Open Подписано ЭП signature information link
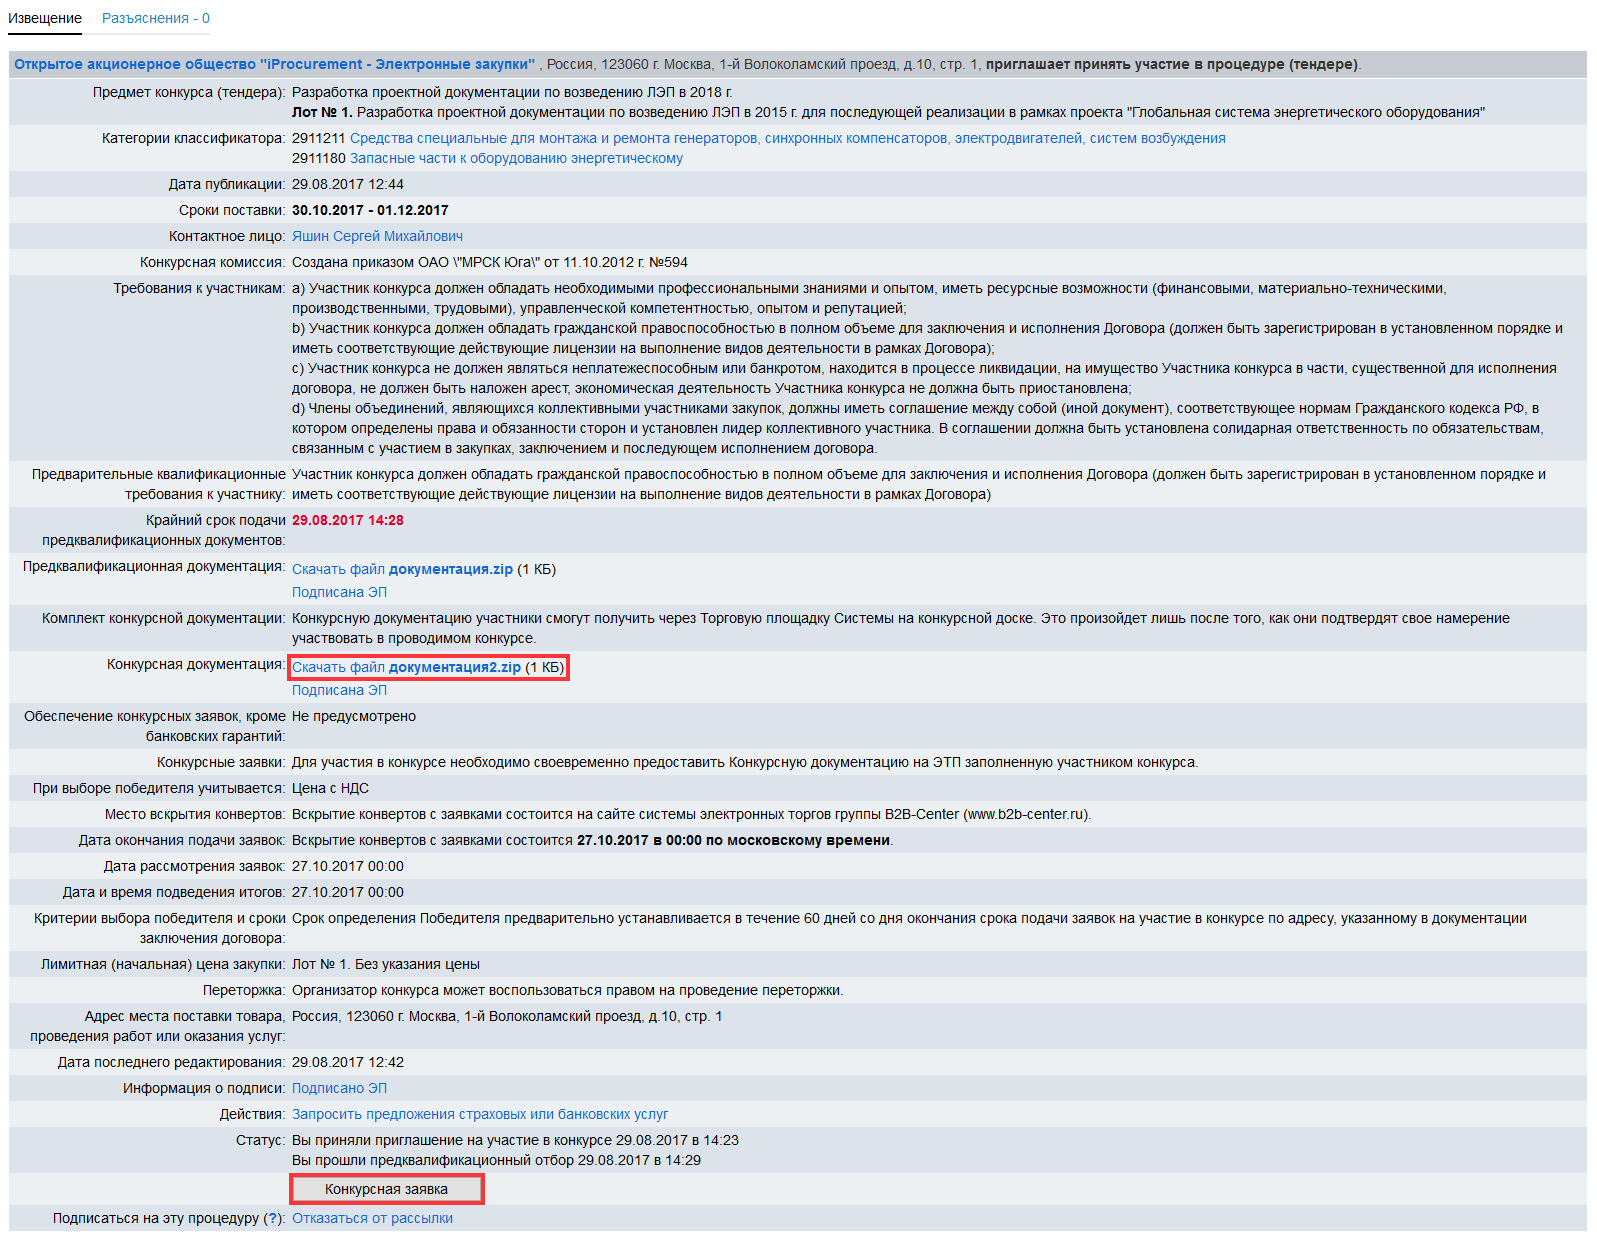1597x1242 pixels. tap(339, 1088)
